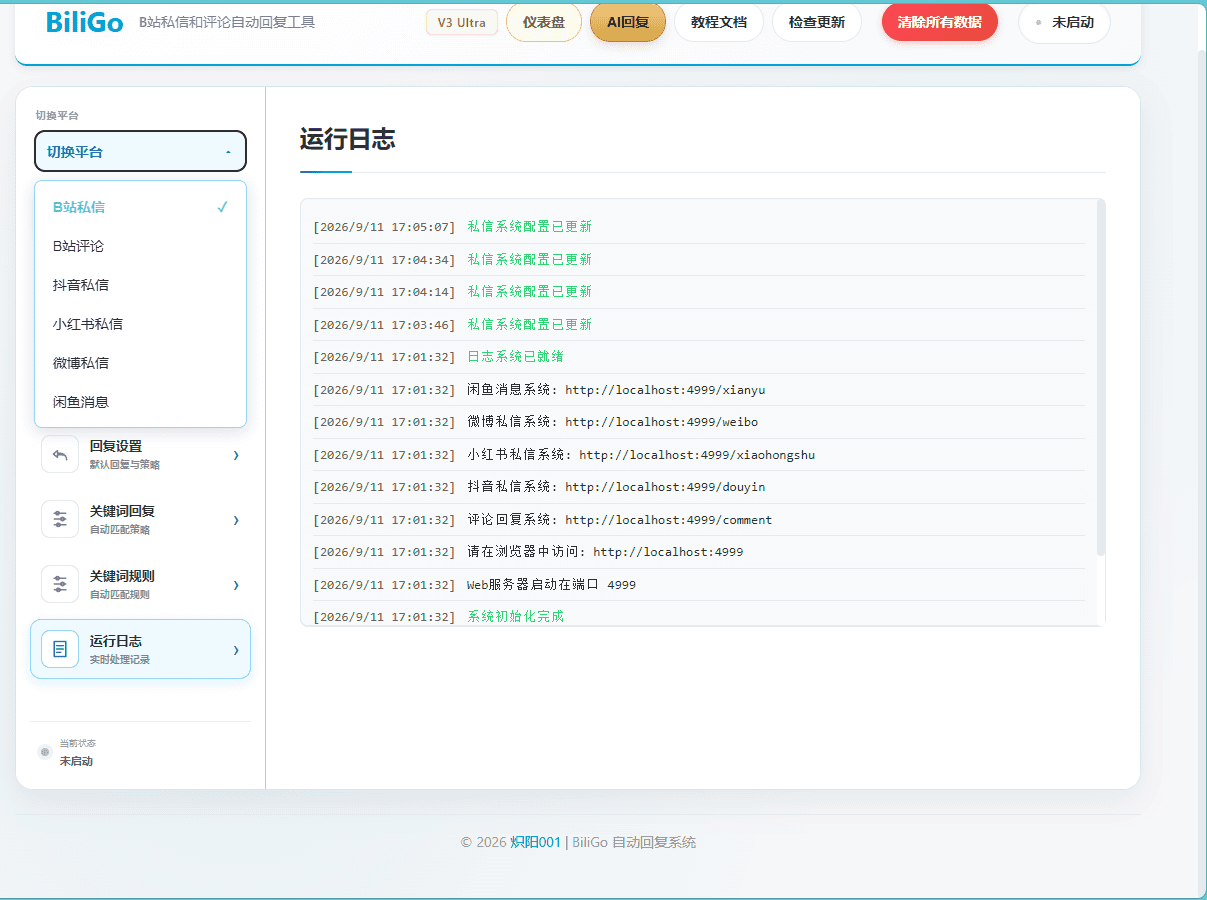Click the sliders icon beside 关键词规则
This screenshot has width=1207, height=900.
click(60, 584)
